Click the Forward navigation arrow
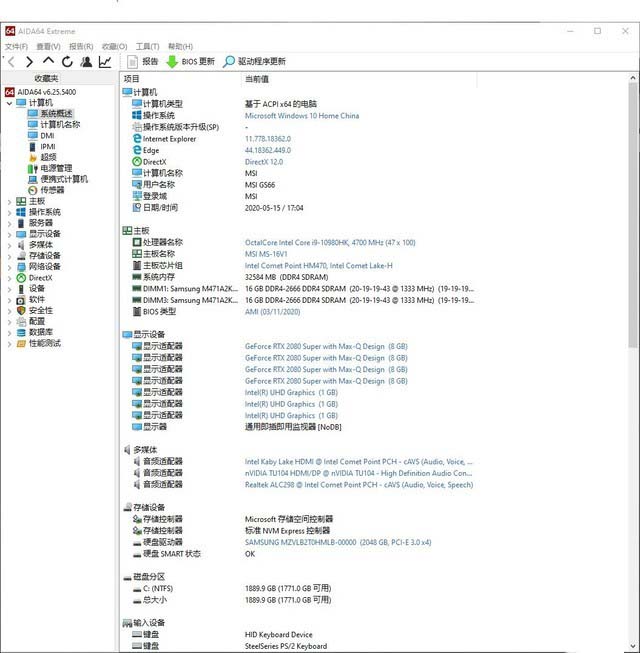Screen dimensions: 640x653 point(29,62)
